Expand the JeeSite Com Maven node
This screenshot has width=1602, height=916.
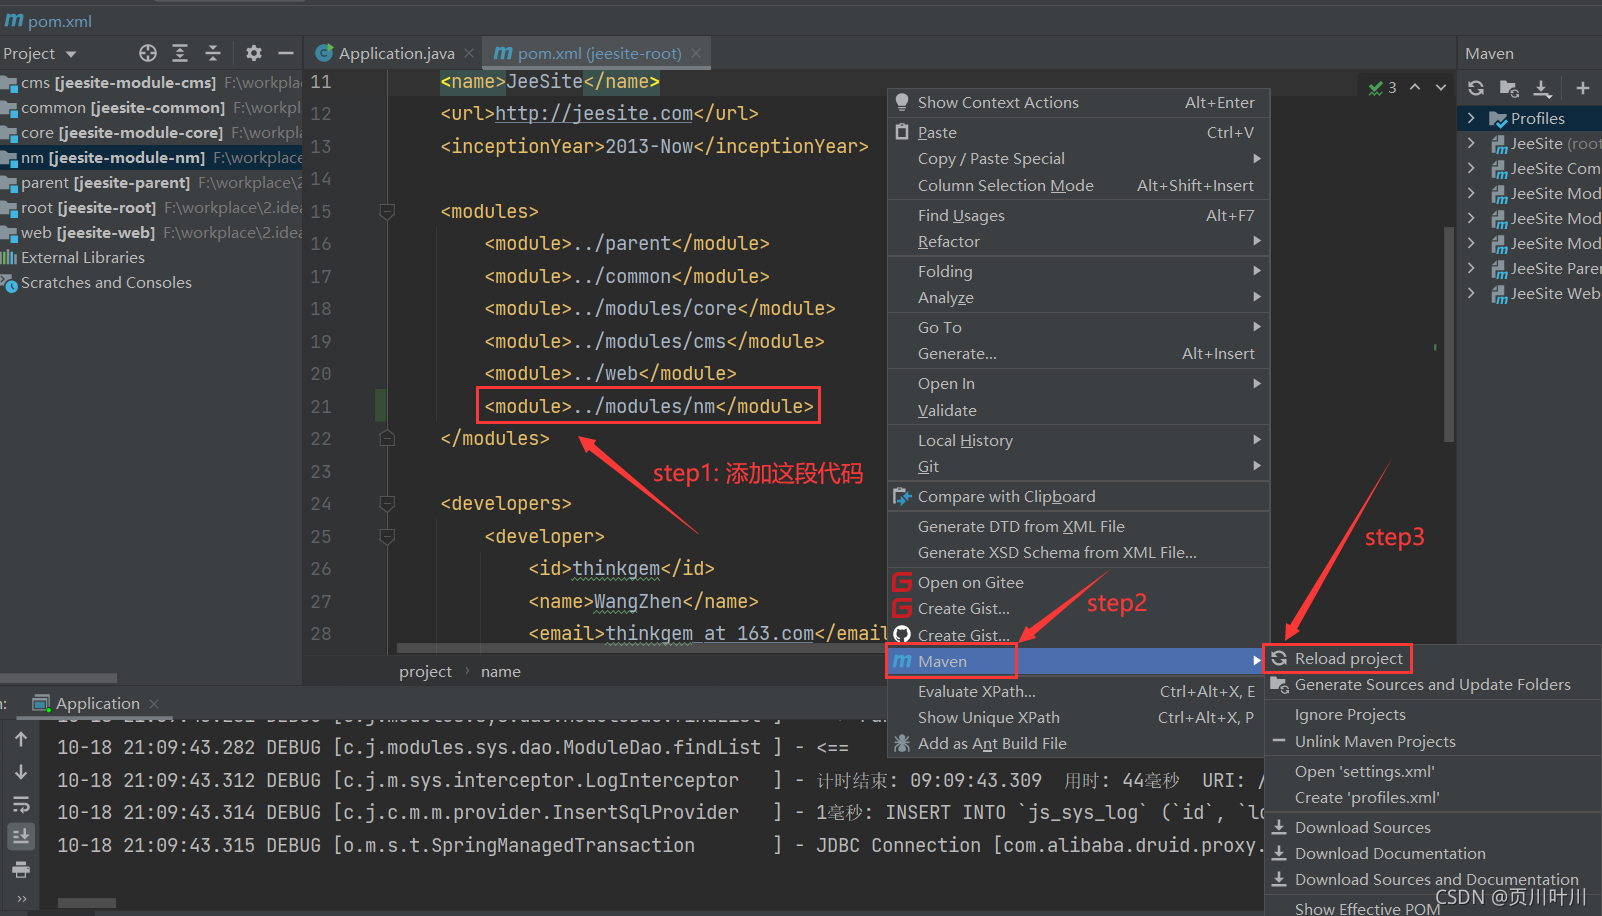(1471, 168)
